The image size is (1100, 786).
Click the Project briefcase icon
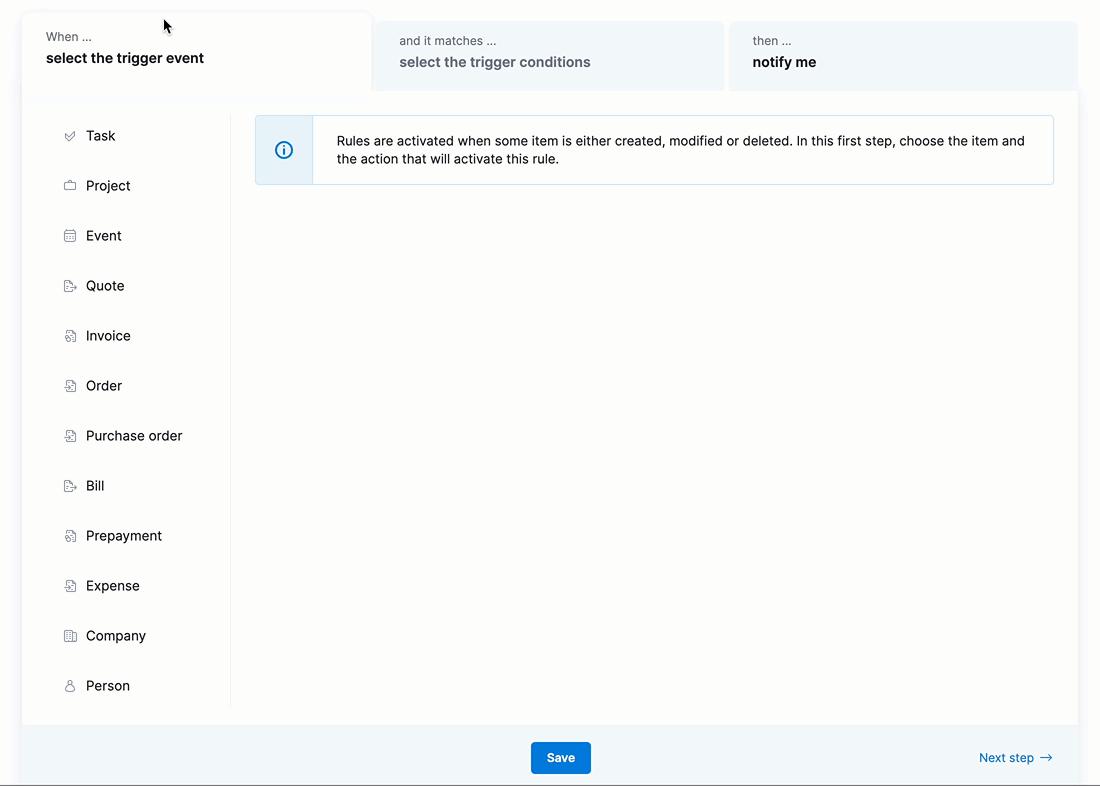pyautogui.click(x=69, y=186)
